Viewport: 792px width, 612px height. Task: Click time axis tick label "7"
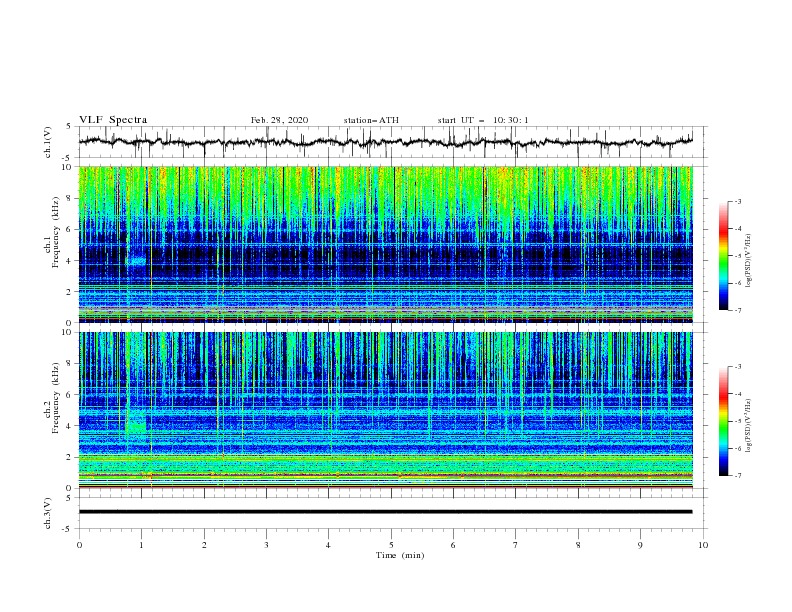[x=516, y=545]
